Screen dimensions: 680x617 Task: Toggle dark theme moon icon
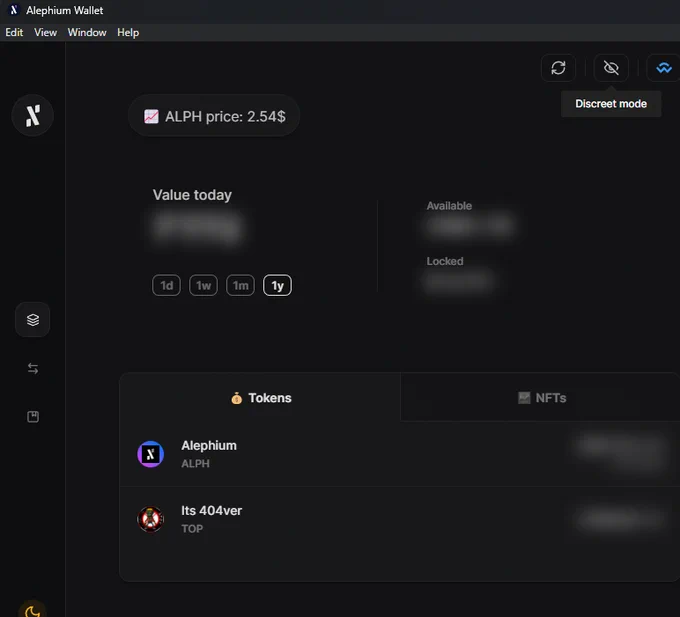(33, 610)
